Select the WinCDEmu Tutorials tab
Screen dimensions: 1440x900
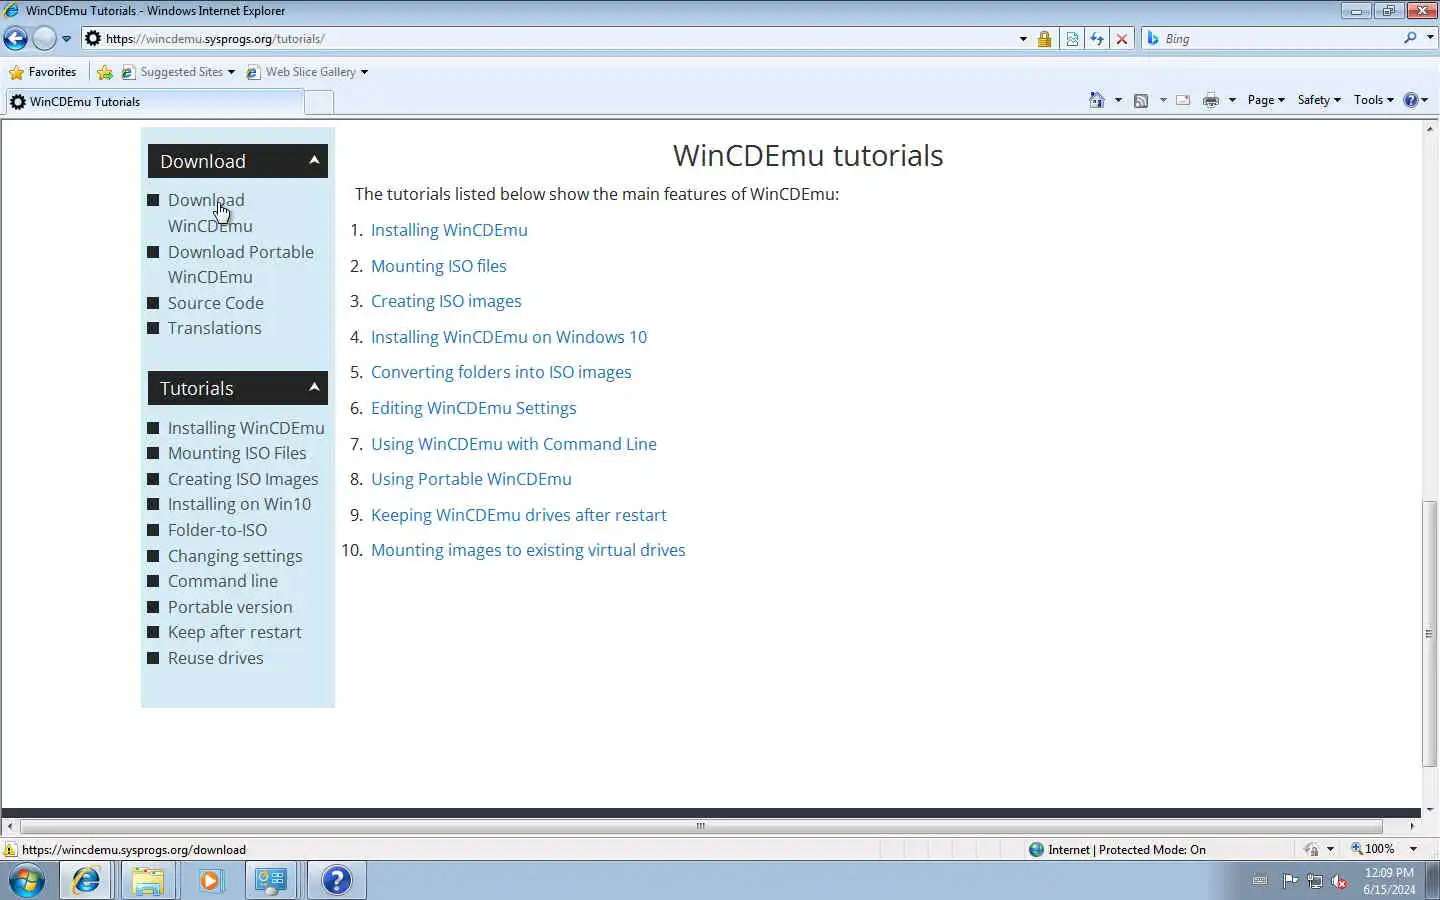tap(154, 102)
